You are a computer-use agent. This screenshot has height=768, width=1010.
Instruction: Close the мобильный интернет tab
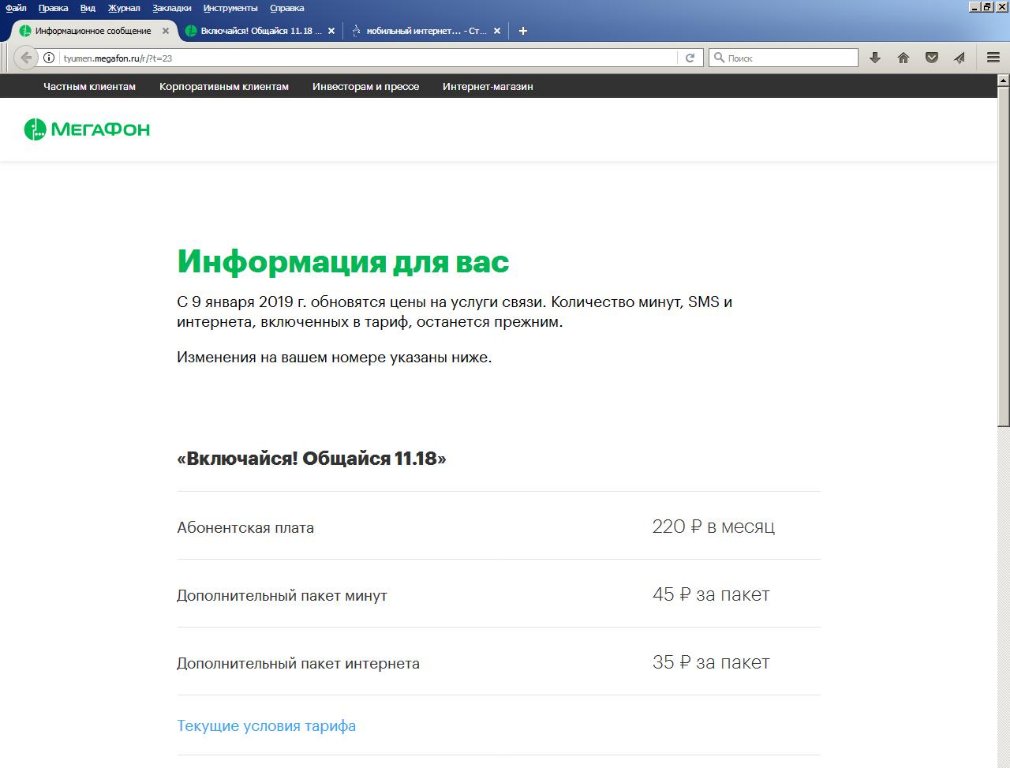(497, 31)
